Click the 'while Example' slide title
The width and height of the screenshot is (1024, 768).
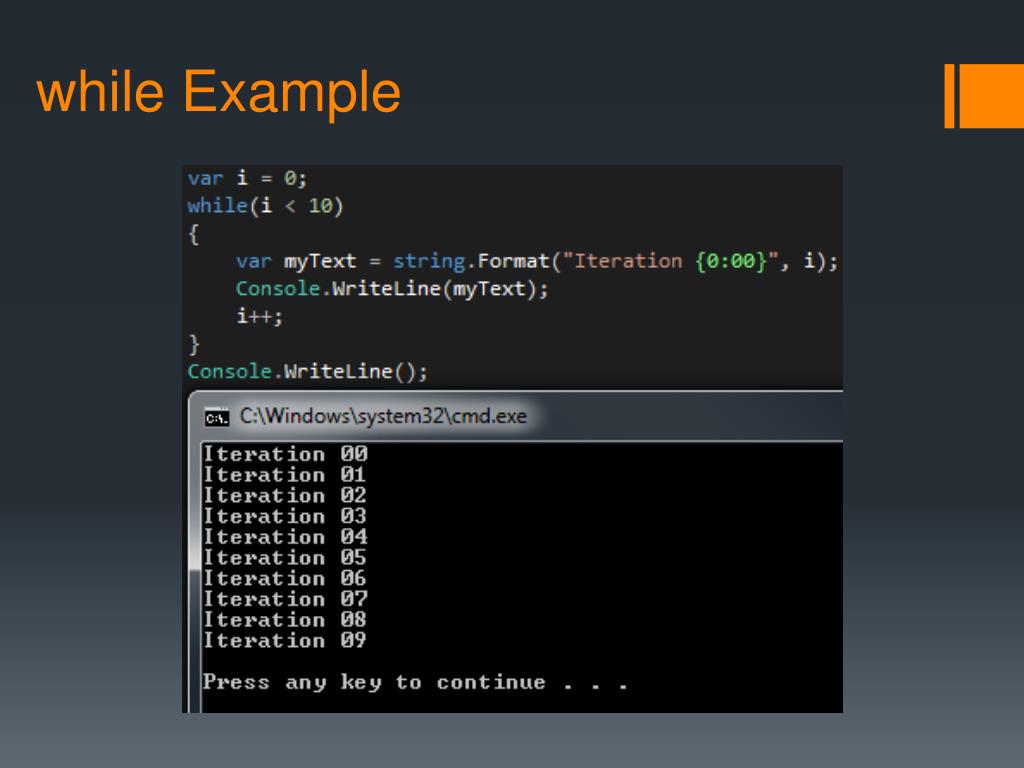tap(219, 92)
